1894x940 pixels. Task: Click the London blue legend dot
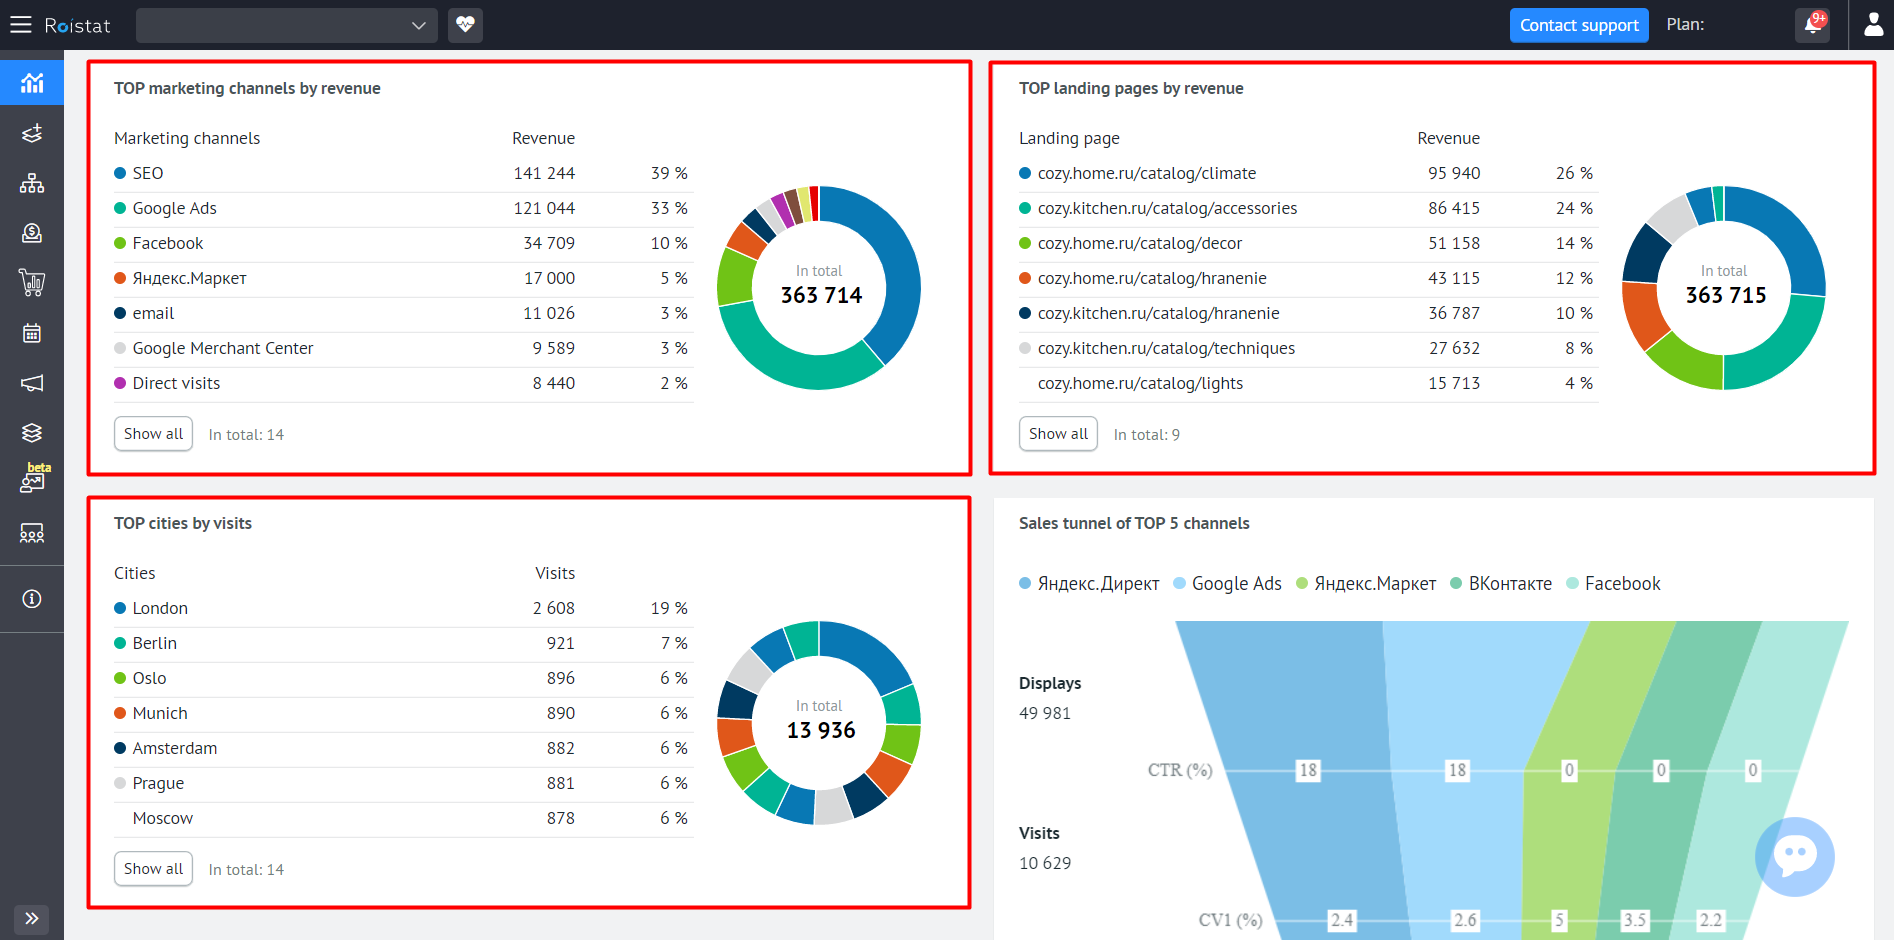coord(120,608)
